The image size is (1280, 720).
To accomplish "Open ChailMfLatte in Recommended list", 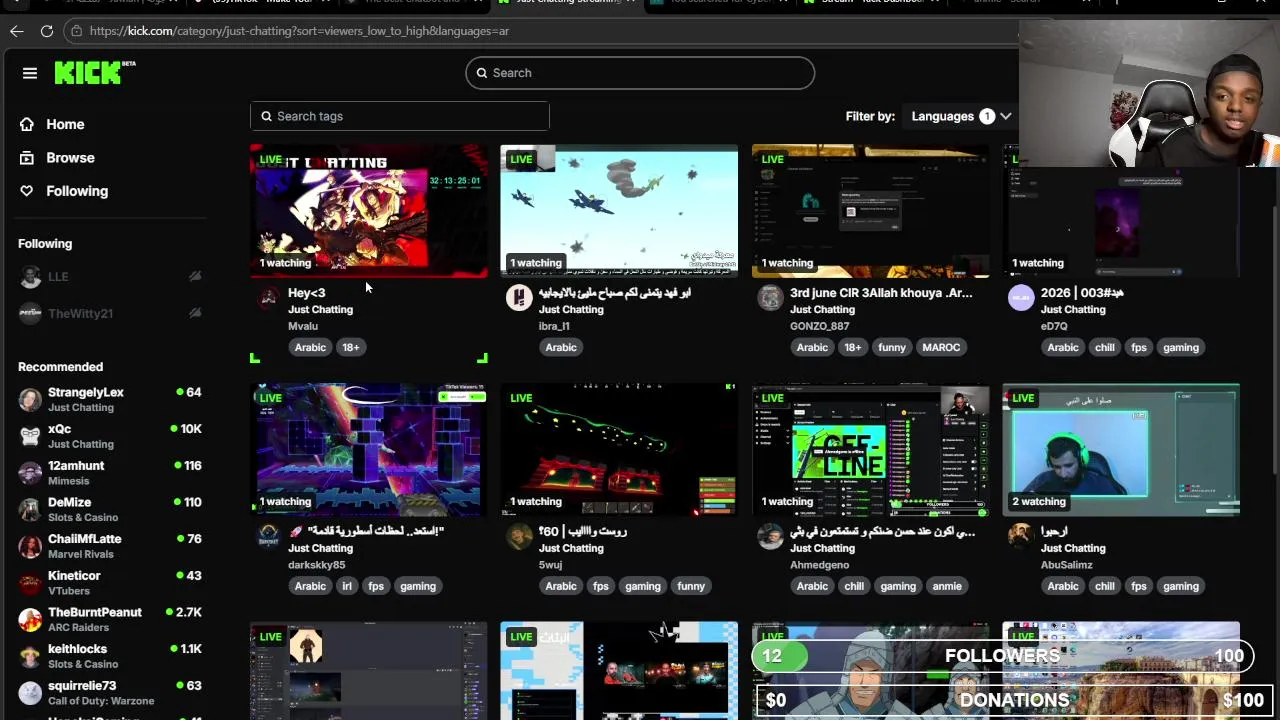I will 110,546.
